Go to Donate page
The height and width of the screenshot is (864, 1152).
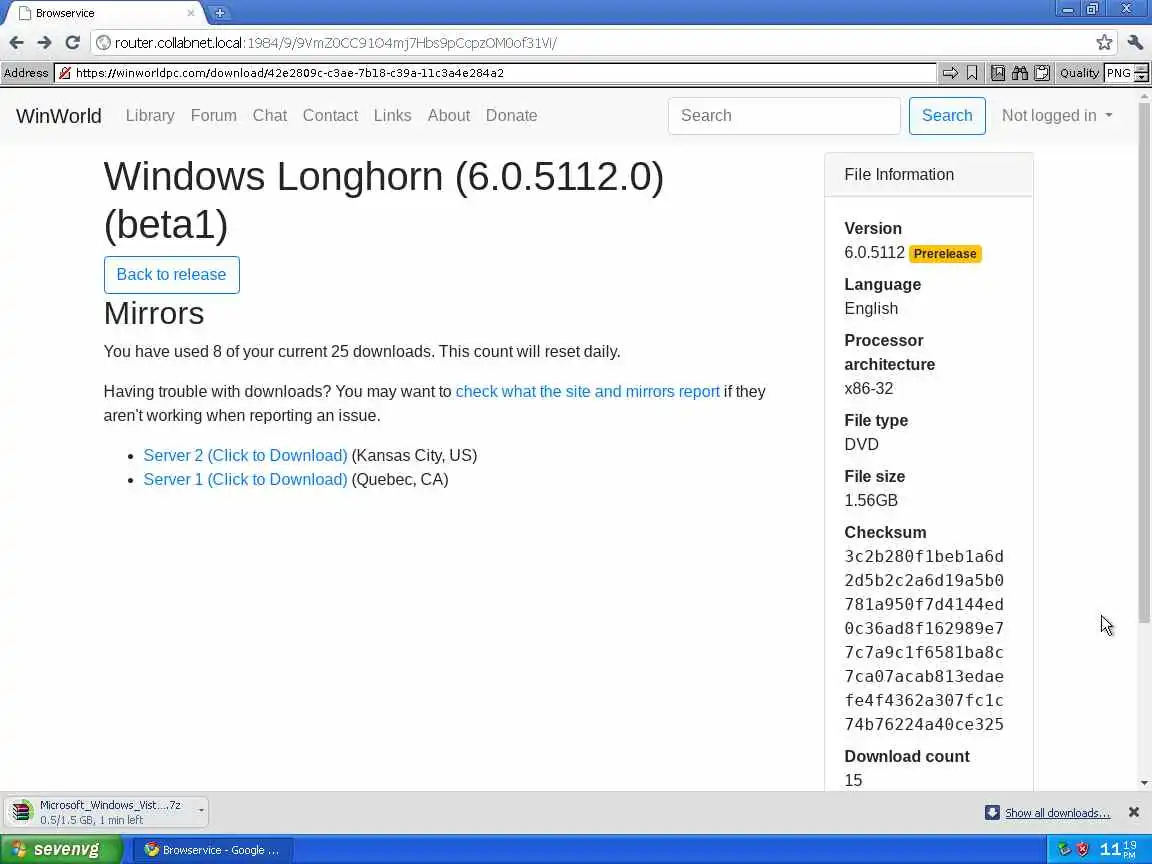pyautogui.click(x=511, y=115)
